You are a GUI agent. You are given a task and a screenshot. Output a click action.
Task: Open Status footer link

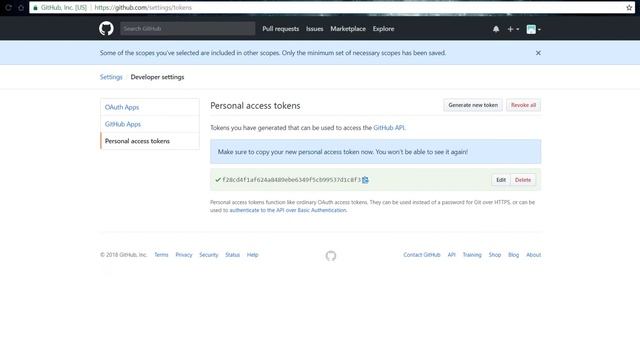(x=232, y=255)
